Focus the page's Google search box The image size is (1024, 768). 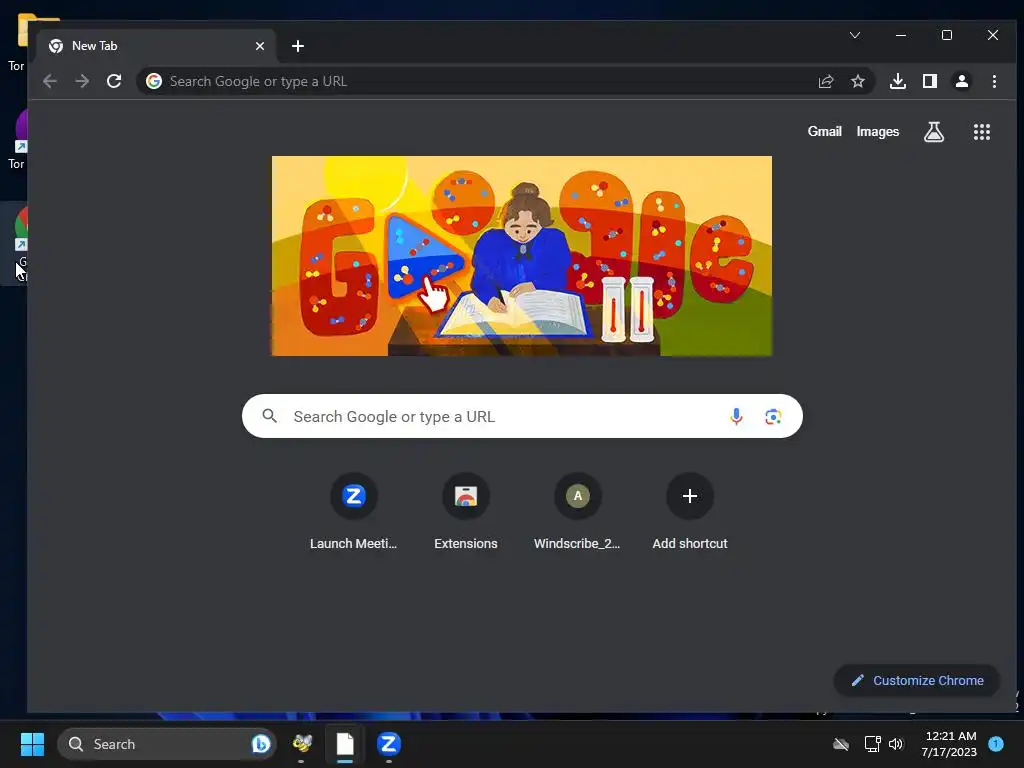click(x=522, y=416)
